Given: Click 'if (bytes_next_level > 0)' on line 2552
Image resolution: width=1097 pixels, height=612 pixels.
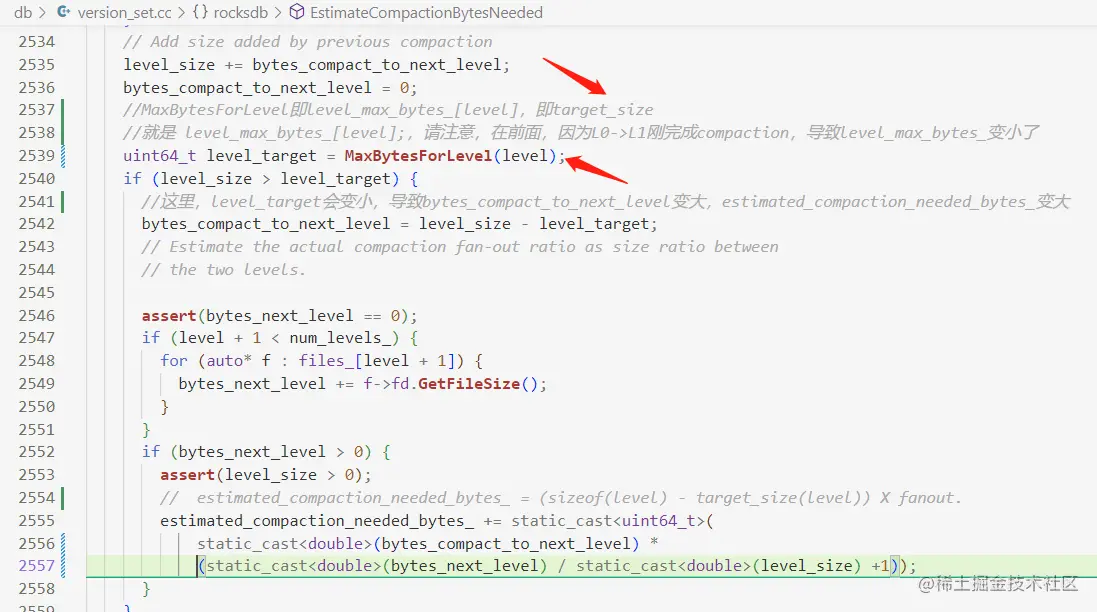Looking at the screenshot, I should click(x=266, y=452).
